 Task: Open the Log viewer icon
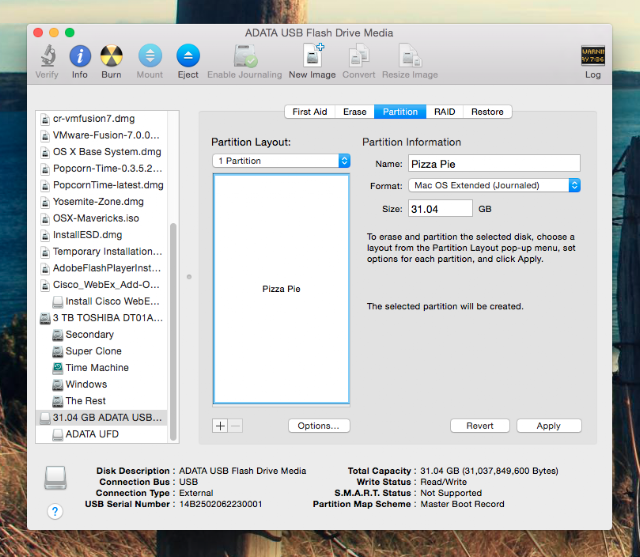pyautogui.click(x=593, y=55)
